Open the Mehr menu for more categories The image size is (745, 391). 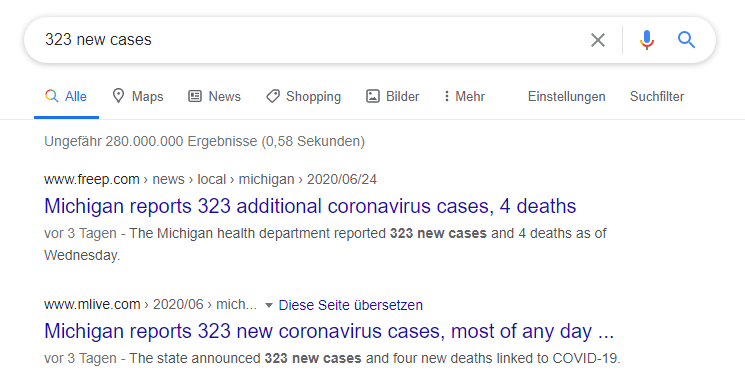(x=464, y=96)
